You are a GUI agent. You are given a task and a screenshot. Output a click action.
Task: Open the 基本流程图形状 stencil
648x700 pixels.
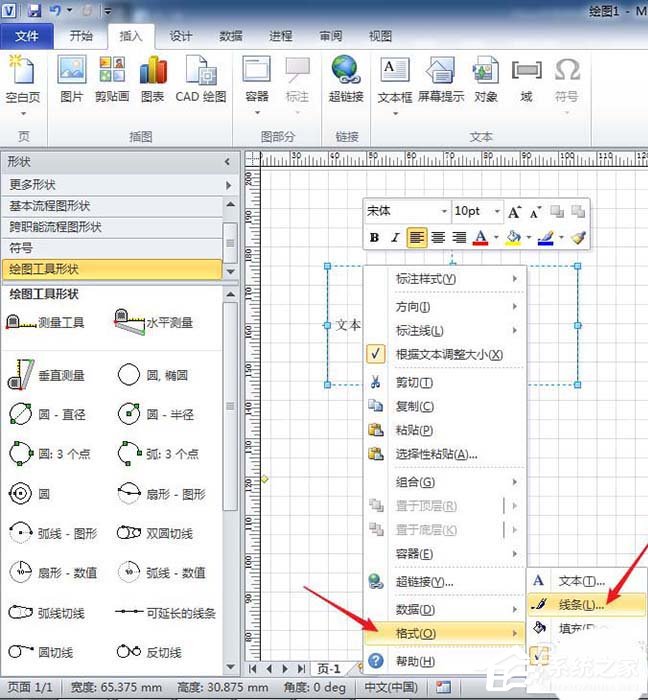tap(112, 206)
